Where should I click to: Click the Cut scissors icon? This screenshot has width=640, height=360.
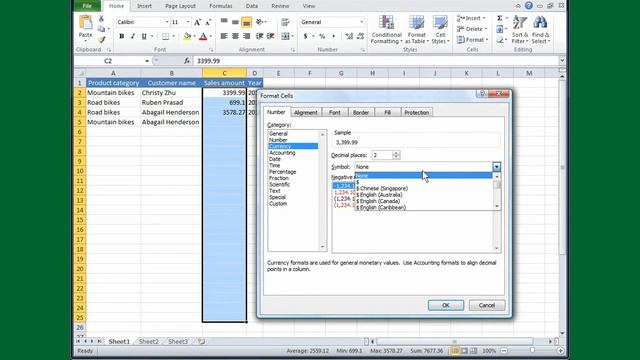pyautogui.click(x=101, y=19)
